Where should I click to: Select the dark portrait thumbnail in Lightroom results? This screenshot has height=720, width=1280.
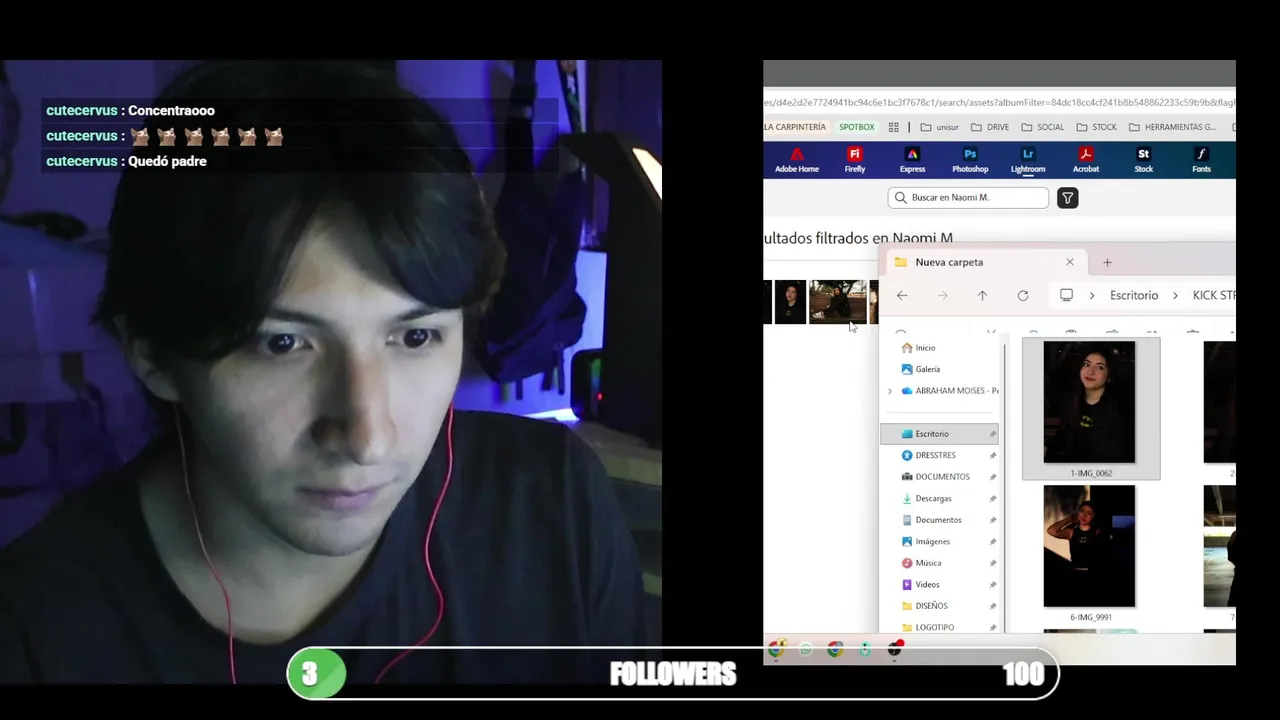click(x=790, y=302)
